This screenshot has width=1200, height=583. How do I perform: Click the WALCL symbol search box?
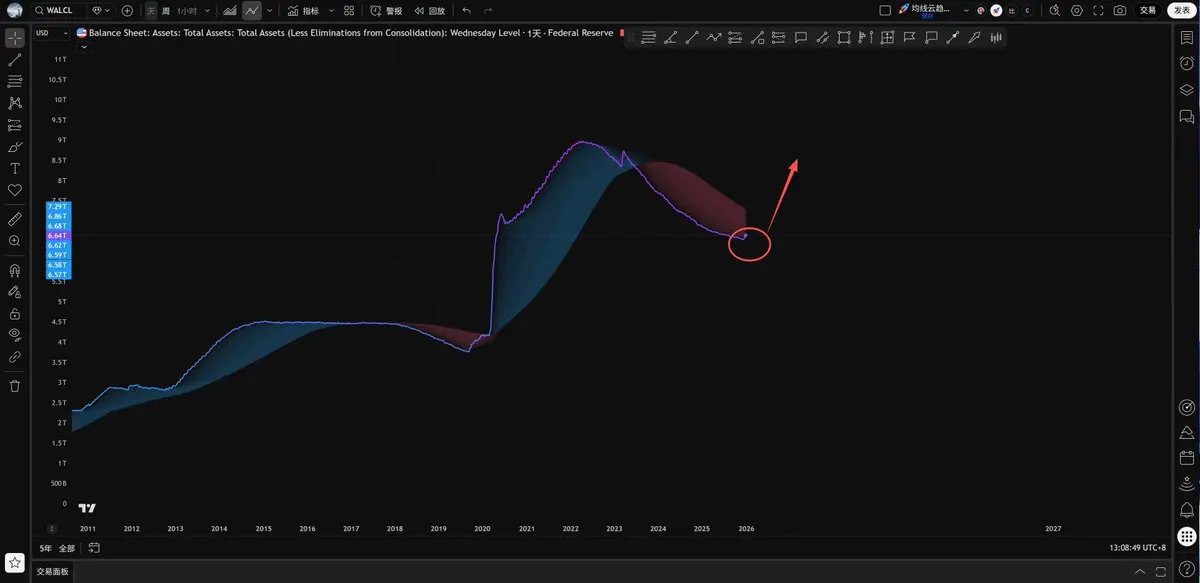point(58,10)
